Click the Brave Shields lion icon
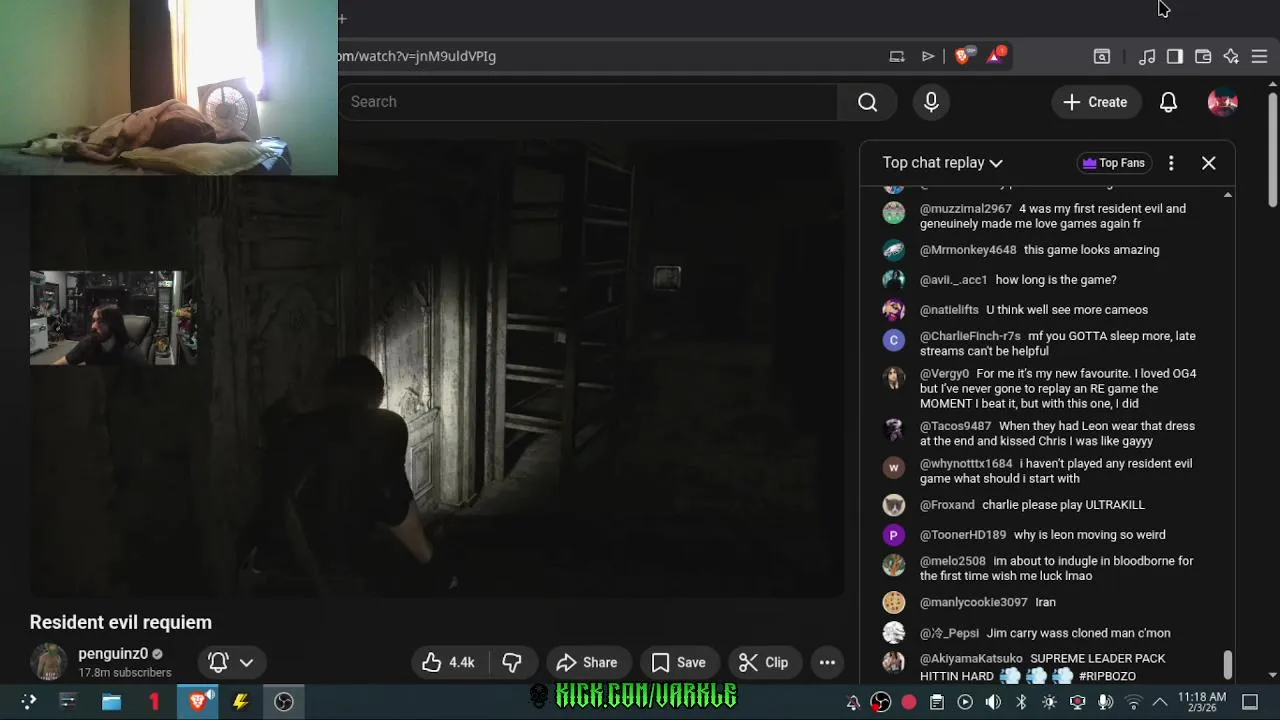Screen dimensions: 1280x720 click(x=962, y=56)
